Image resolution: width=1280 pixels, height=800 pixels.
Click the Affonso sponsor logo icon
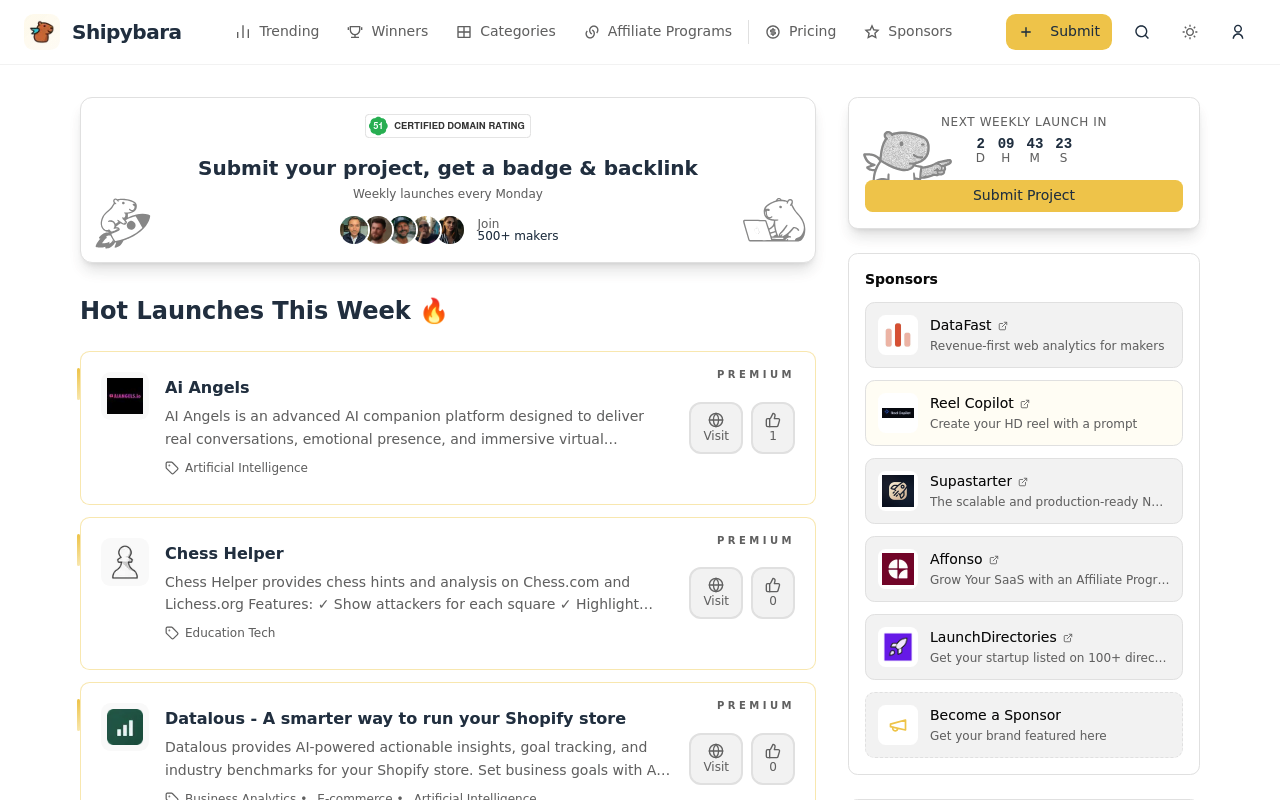point(898,569)
